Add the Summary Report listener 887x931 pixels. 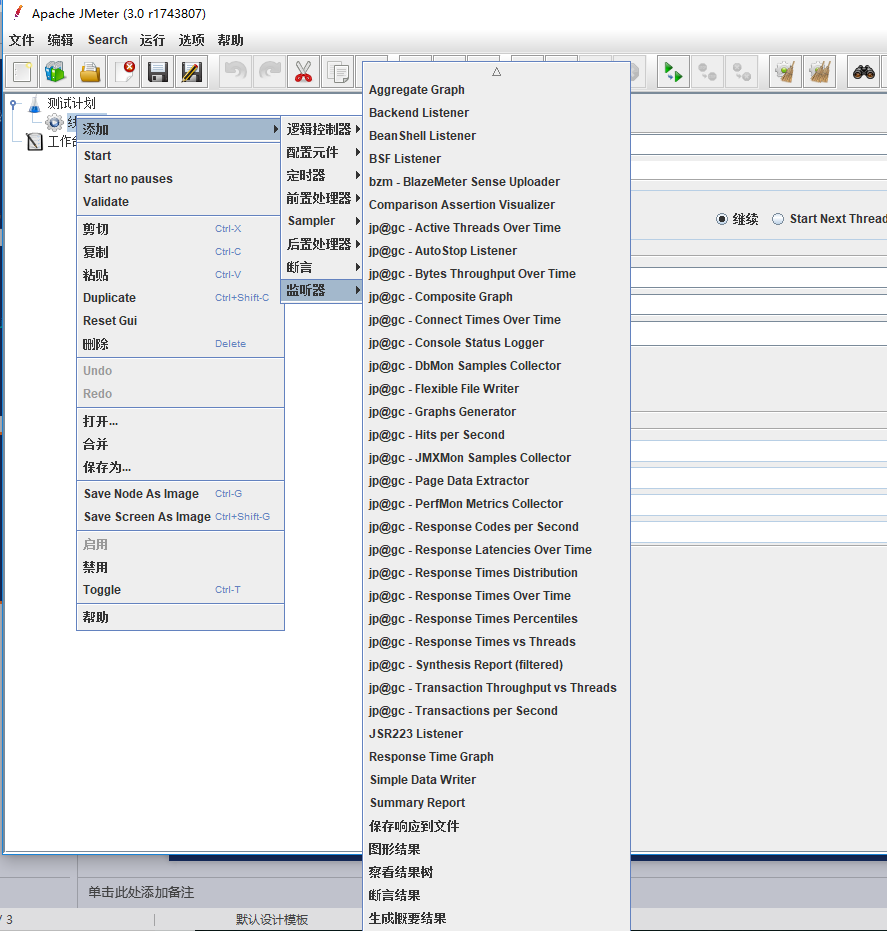(496, 803)
